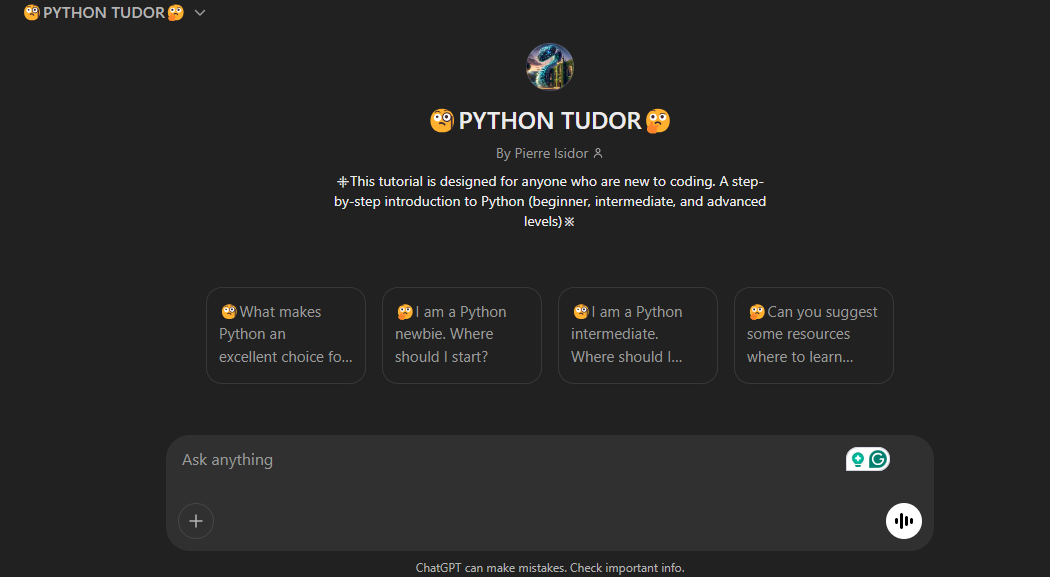Click the "By Pierre Isidor" creator link
The width and height of the screenshot is (1050, 577).
(x=543, y=153)
